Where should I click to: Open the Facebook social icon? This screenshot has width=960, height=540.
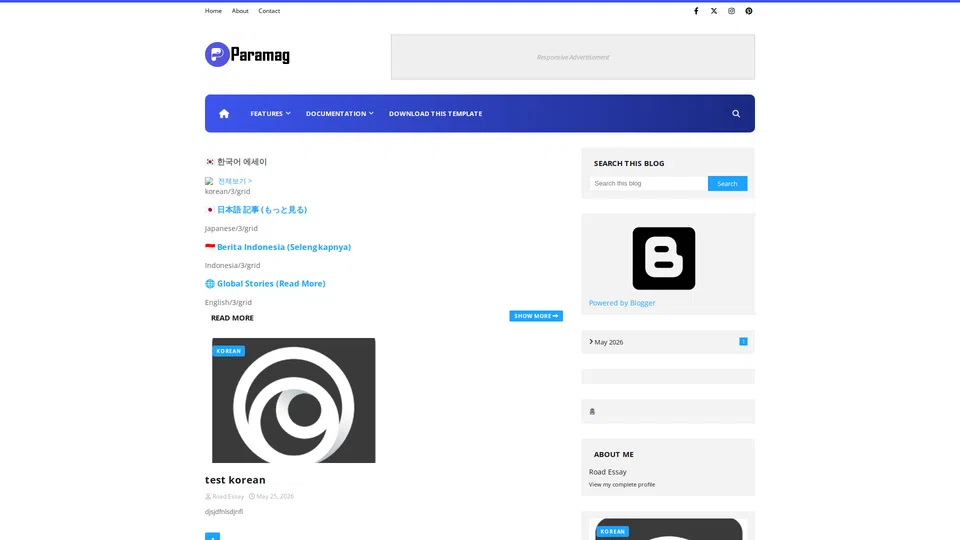696,11
